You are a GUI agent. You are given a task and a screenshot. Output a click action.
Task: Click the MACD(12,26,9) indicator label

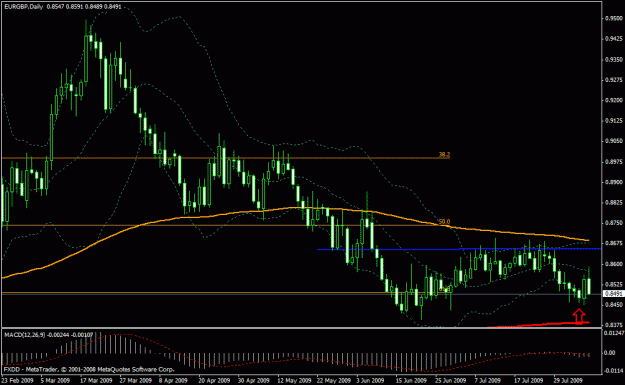(48, 335)
